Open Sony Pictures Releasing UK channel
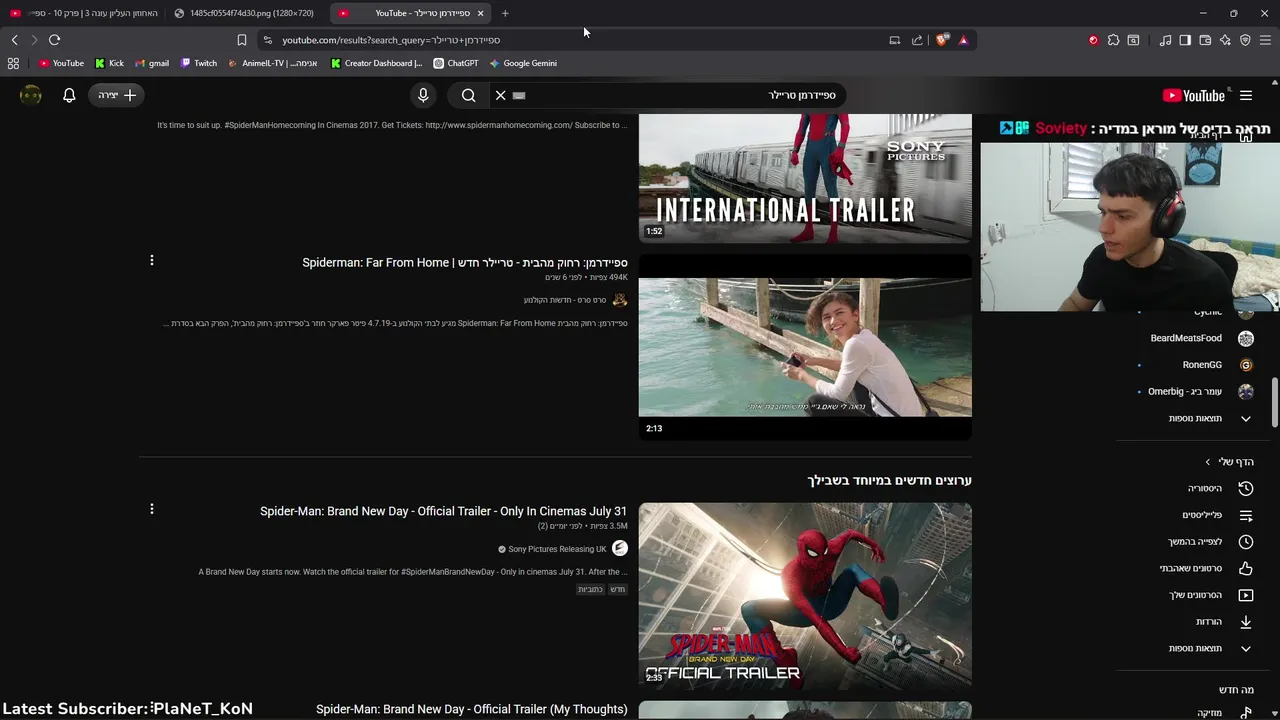This screenshot has height=720, width=1280. click(557, 549)
